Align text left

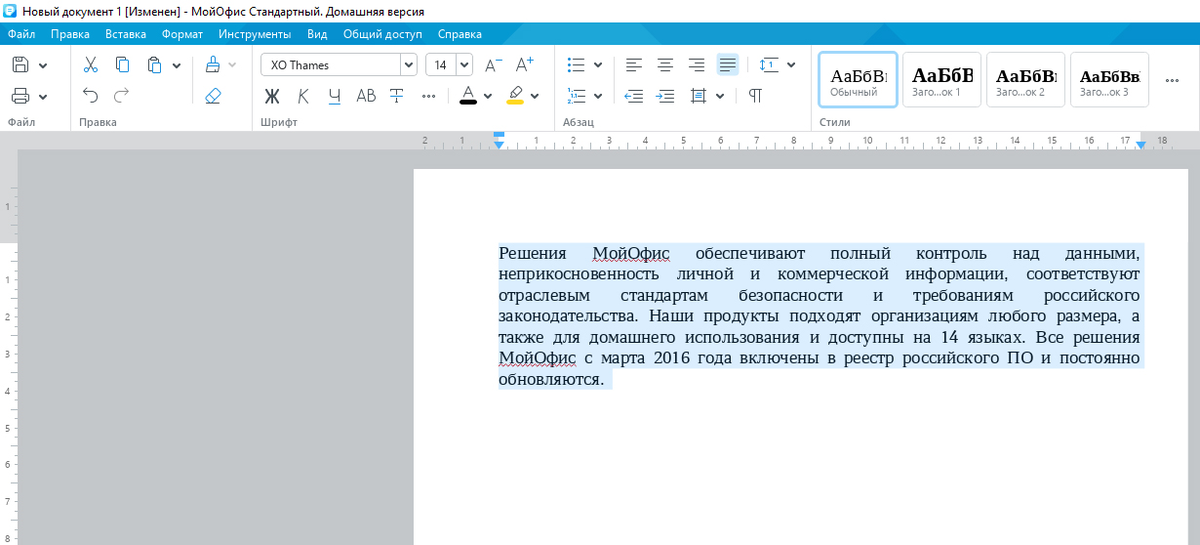[634, 65]
